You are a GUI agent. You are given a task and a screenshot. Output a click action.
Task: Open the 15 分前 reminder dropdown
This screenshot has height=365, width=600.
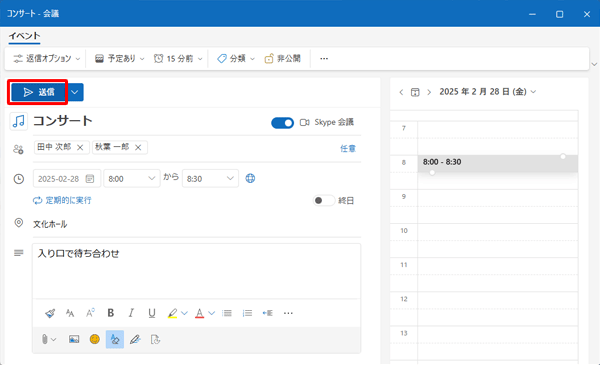point(178,59)
